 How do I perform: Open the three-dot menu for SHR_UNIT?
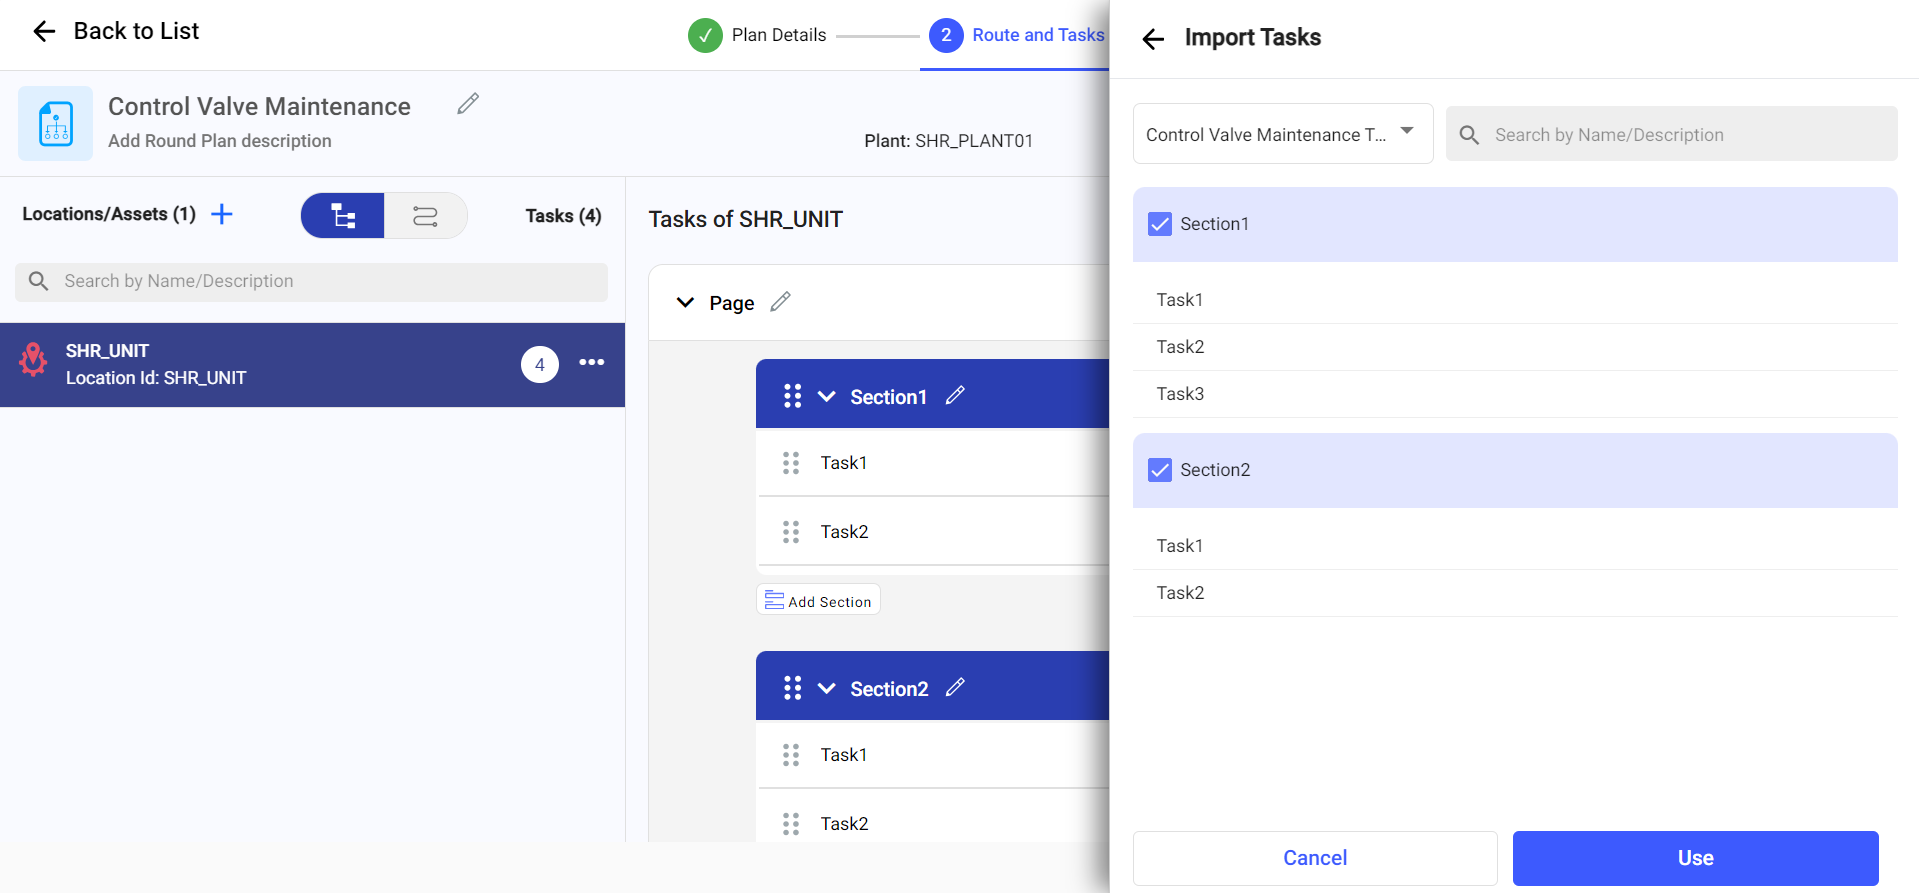point(592,363)
